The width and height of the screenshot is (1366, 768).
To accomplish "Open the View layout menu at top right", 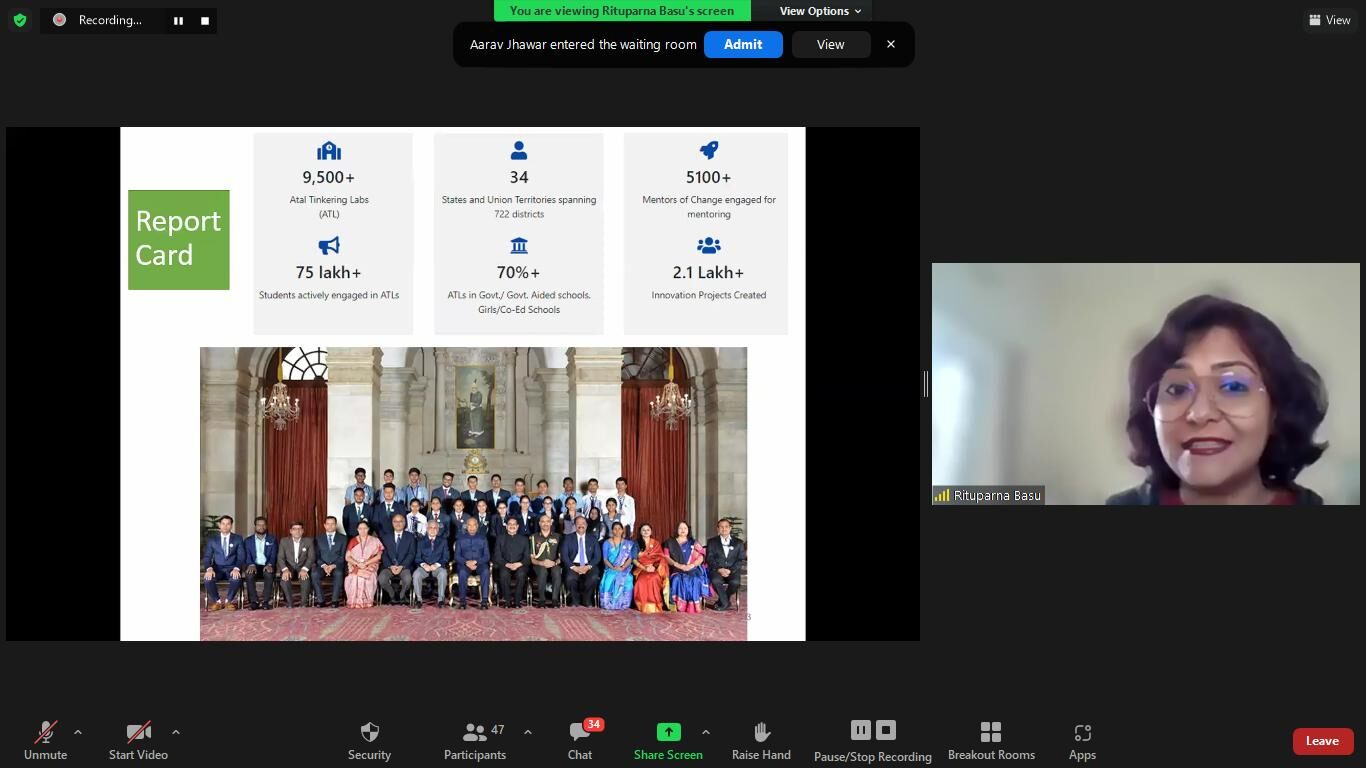I will [1330, 20].
